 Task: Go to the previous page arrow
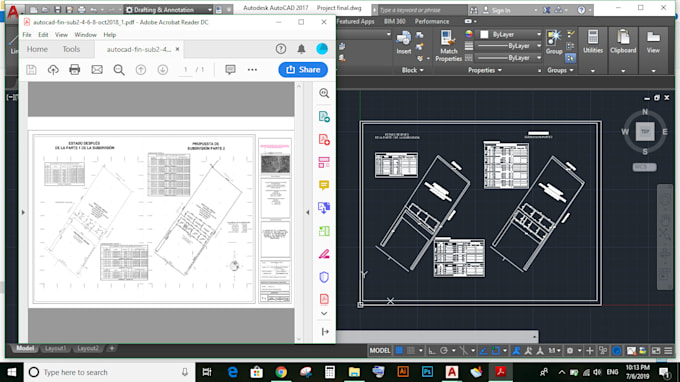coord(141,70)
